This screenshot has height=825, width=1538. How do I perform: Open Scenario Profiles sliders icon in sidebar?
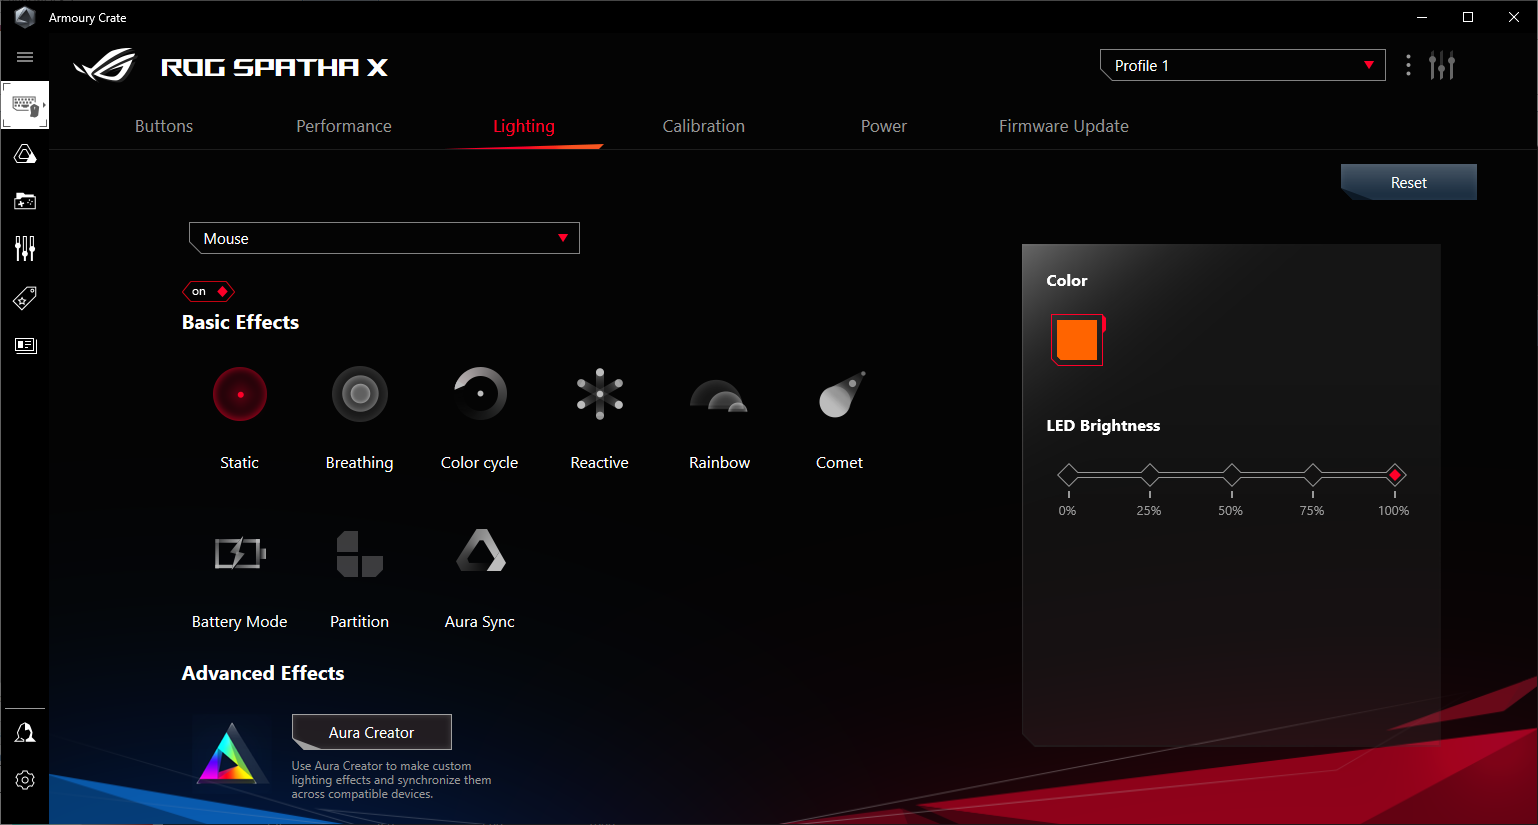[x=25, y=249]
